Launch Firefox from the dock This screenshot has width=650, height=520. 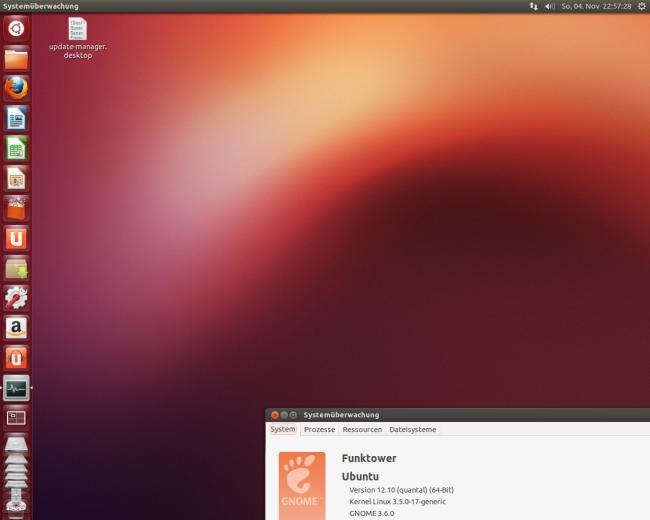pos(16,88)
